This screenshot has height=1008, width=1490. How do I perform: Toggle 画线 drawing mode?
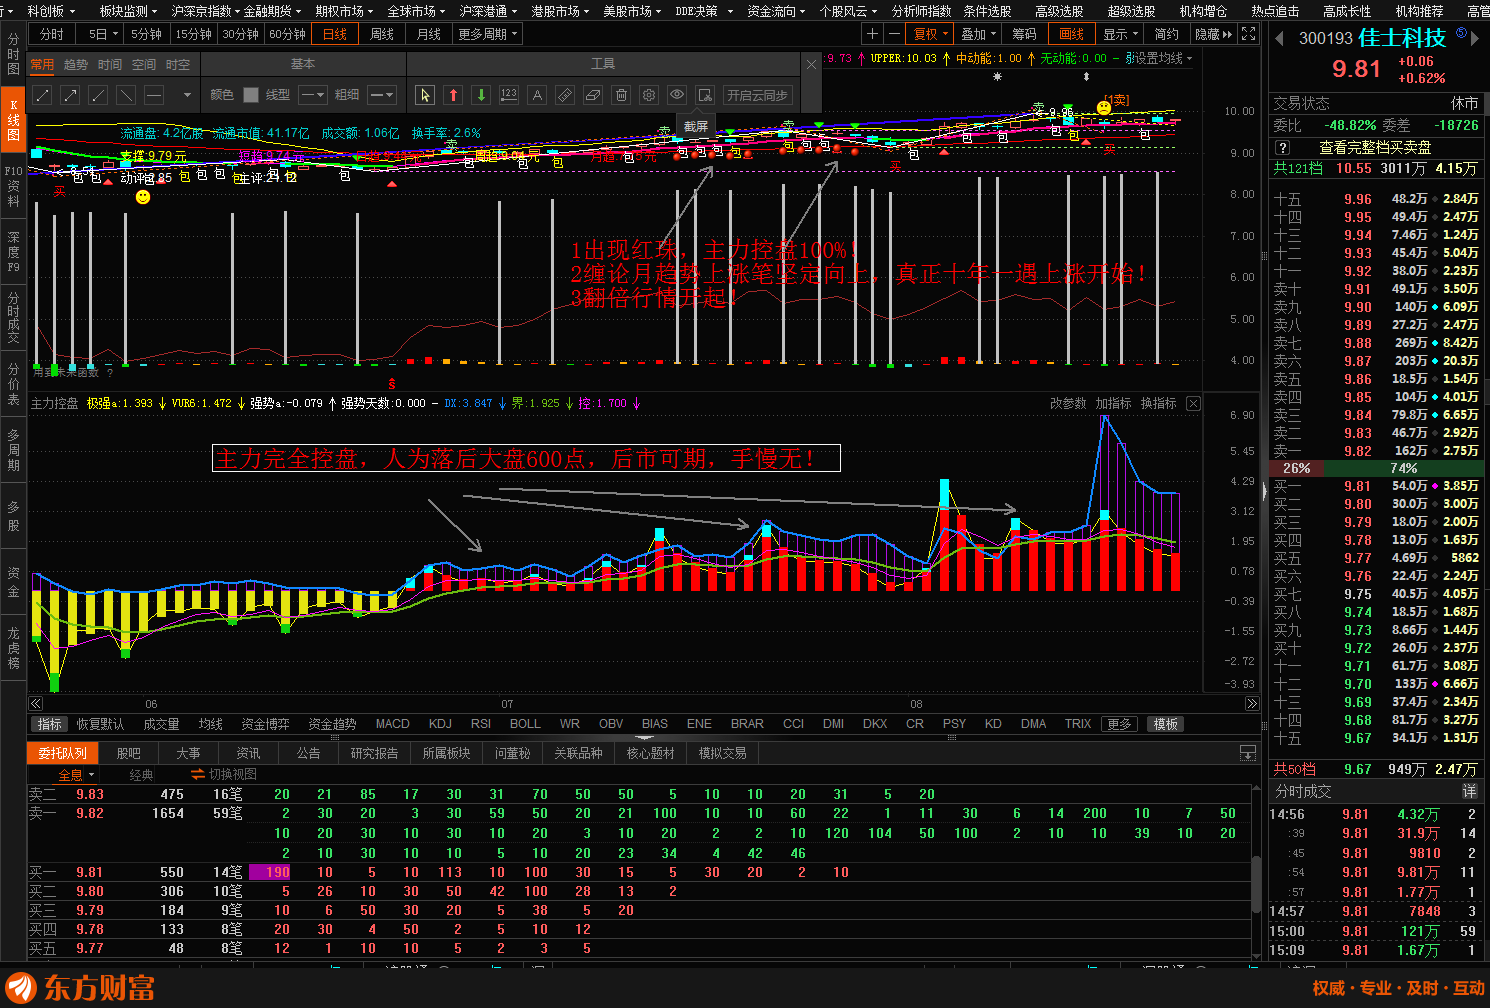coord(1071,34)
